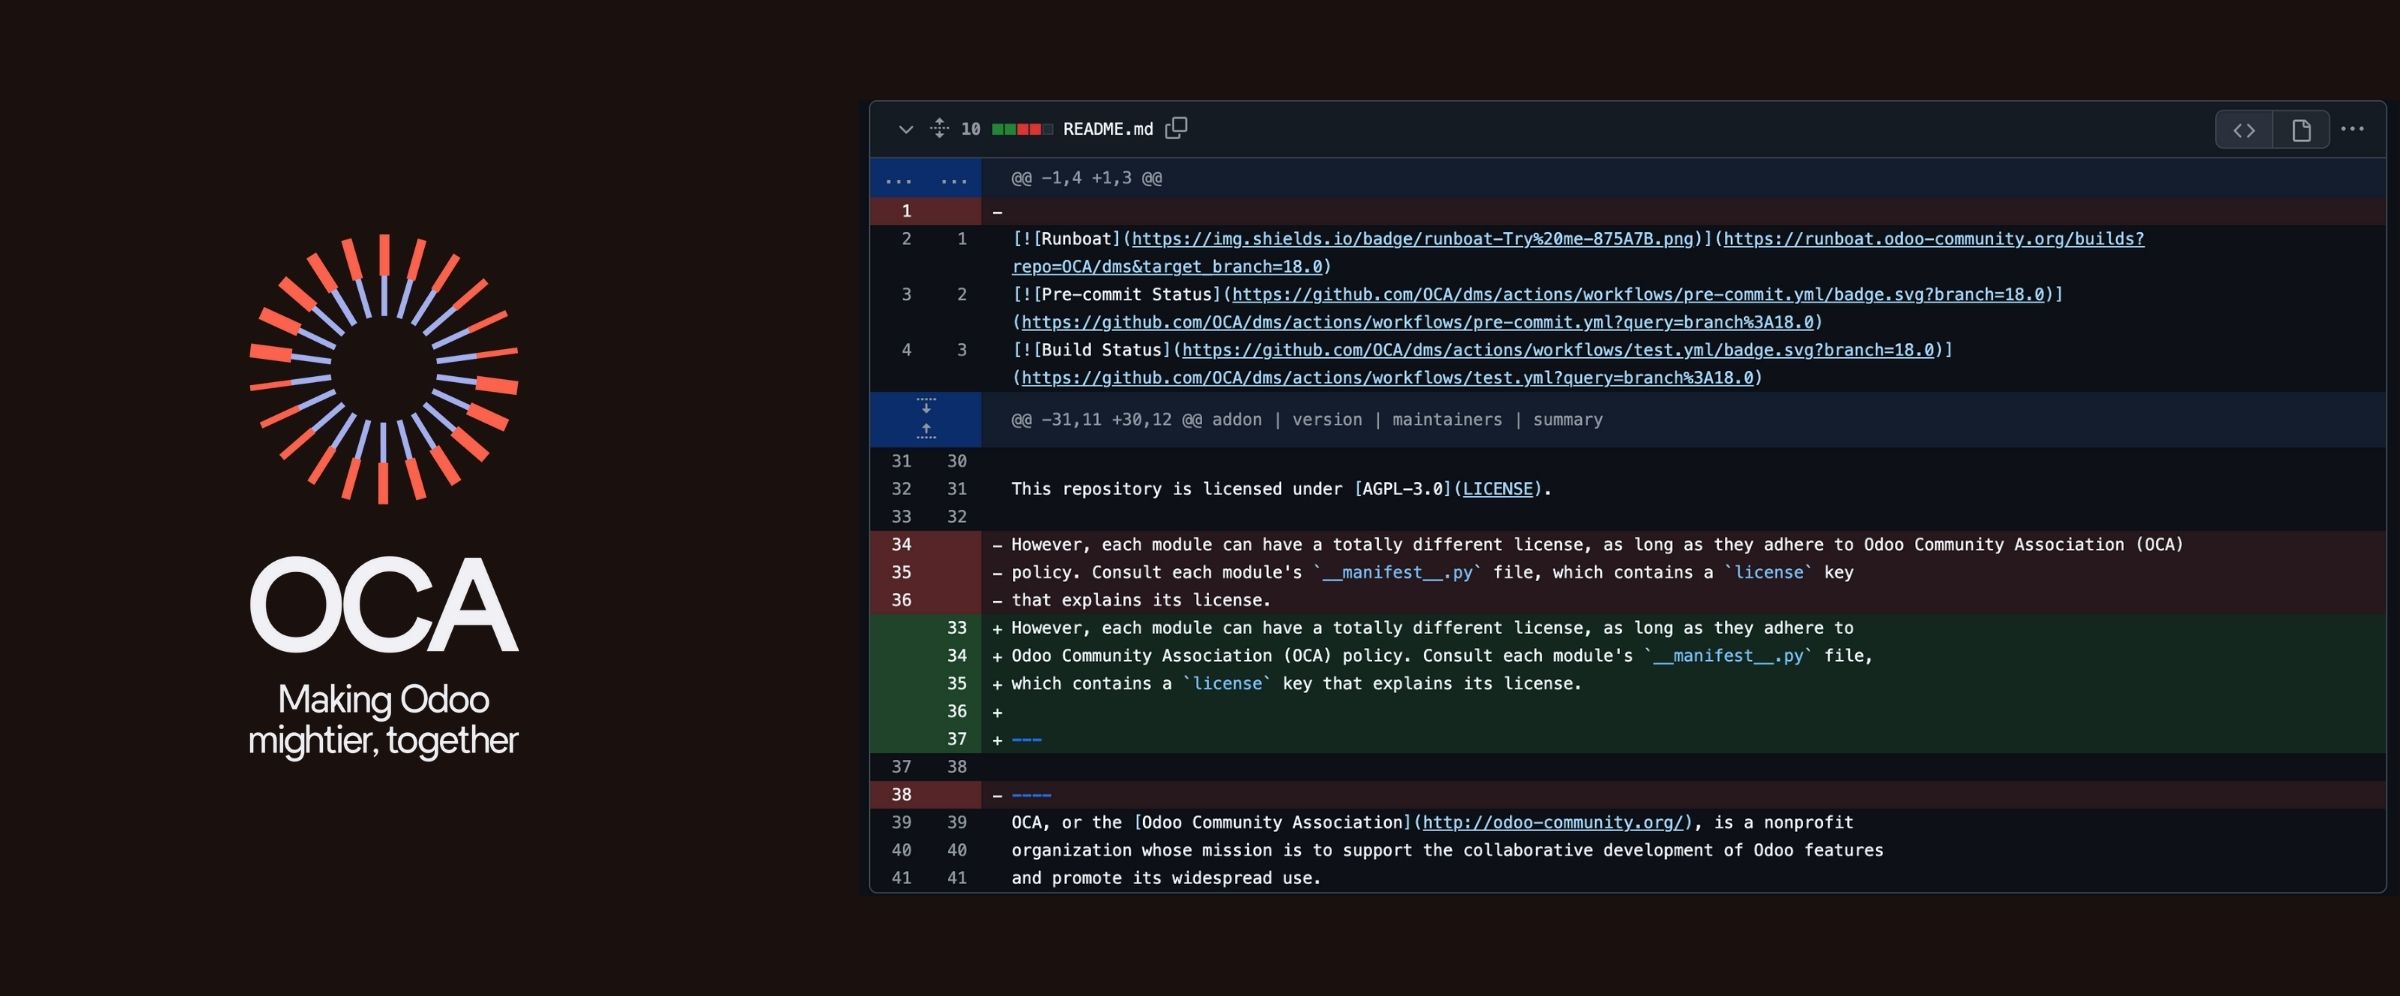Select line 'and promote its widespread use.'

click(x=1166, y=878)
